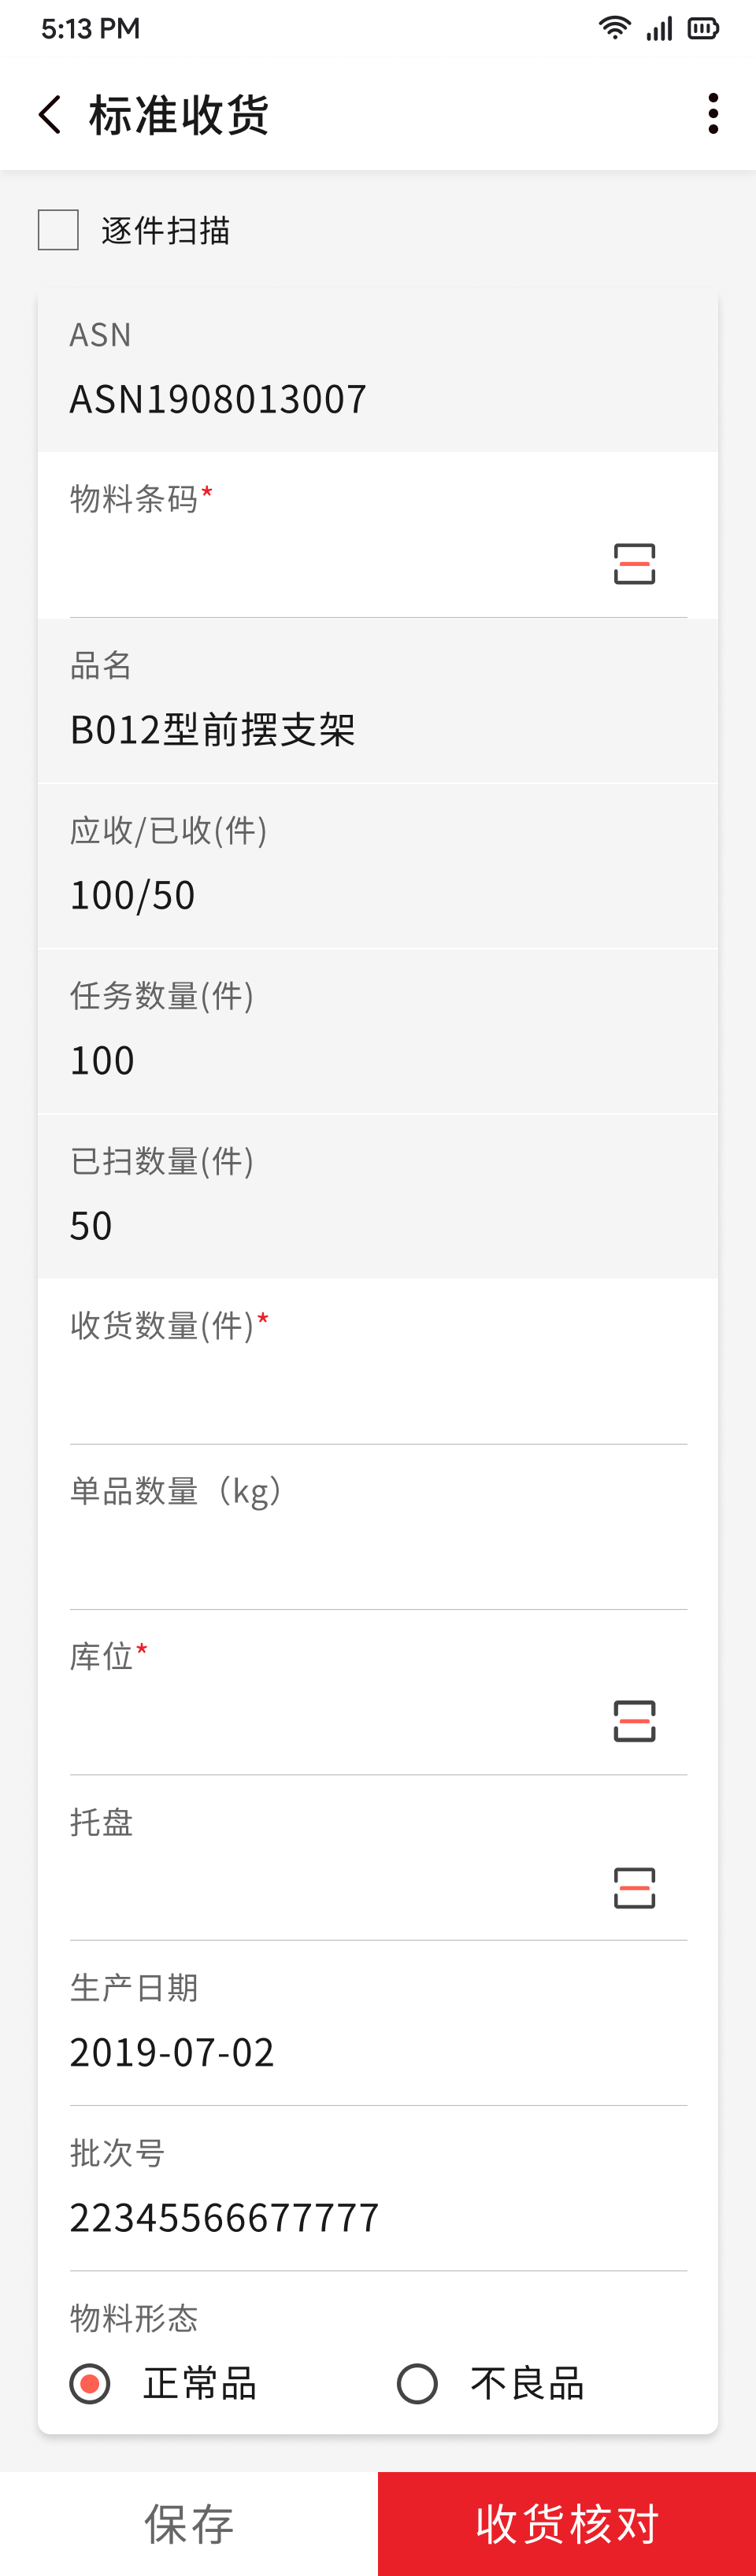Tap scan icon for 物料条码
756x2576 pixels.
click(x=634, y=564)
